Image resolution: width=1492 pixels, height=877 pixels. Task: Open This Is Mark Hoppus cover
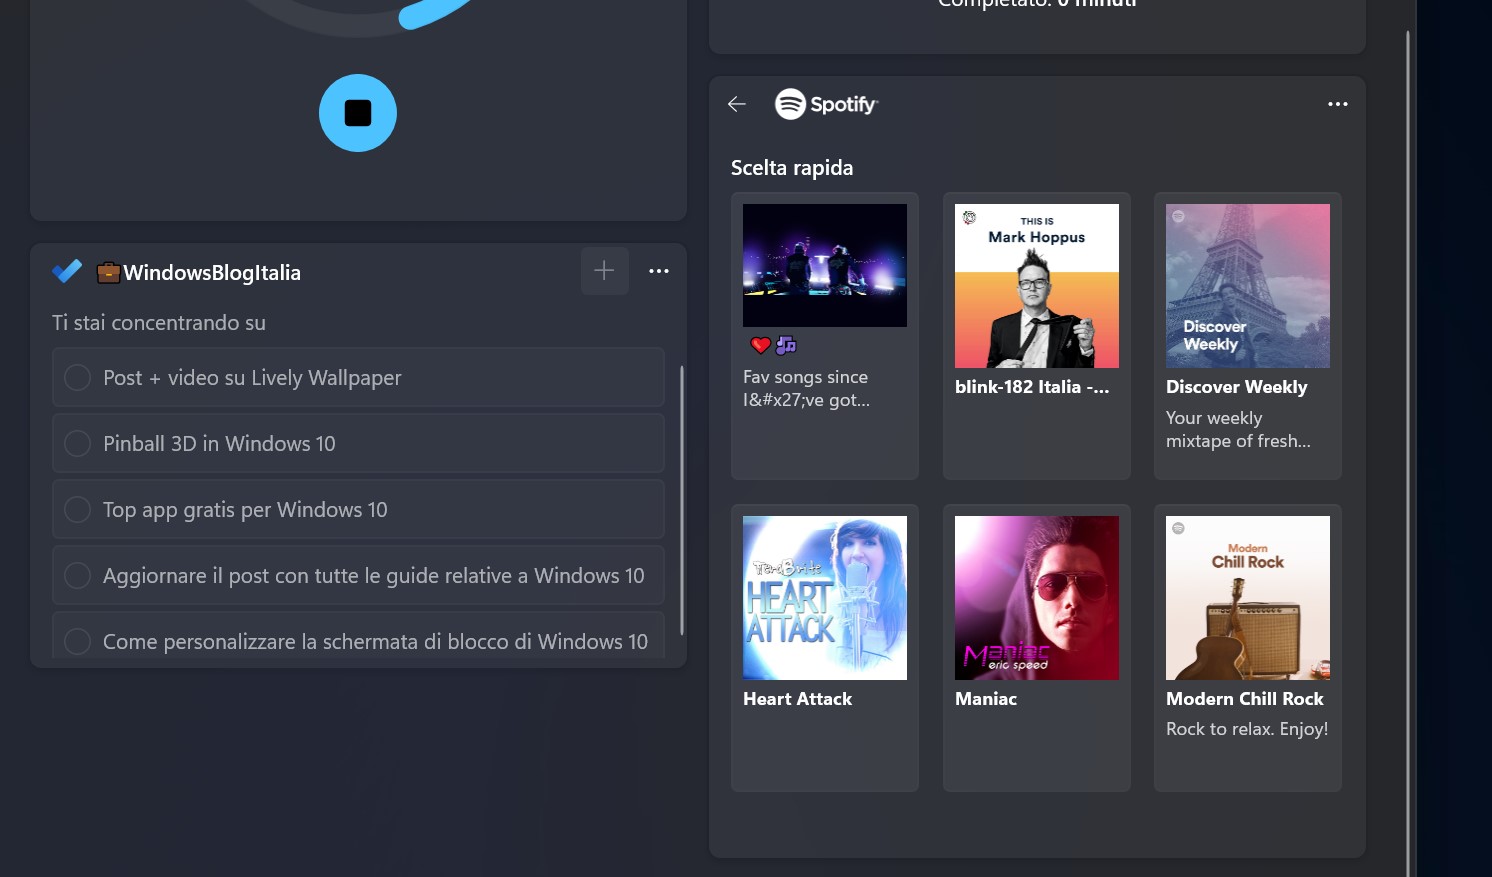(1037, 286)
